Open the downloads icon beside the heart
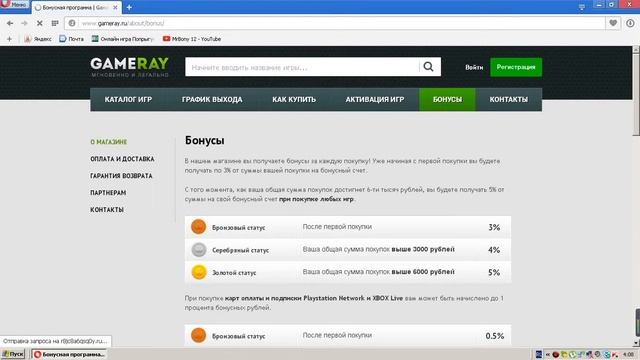The width and height of the screenshot is (640, 360). pyautogui.click(x=630, y=23)
